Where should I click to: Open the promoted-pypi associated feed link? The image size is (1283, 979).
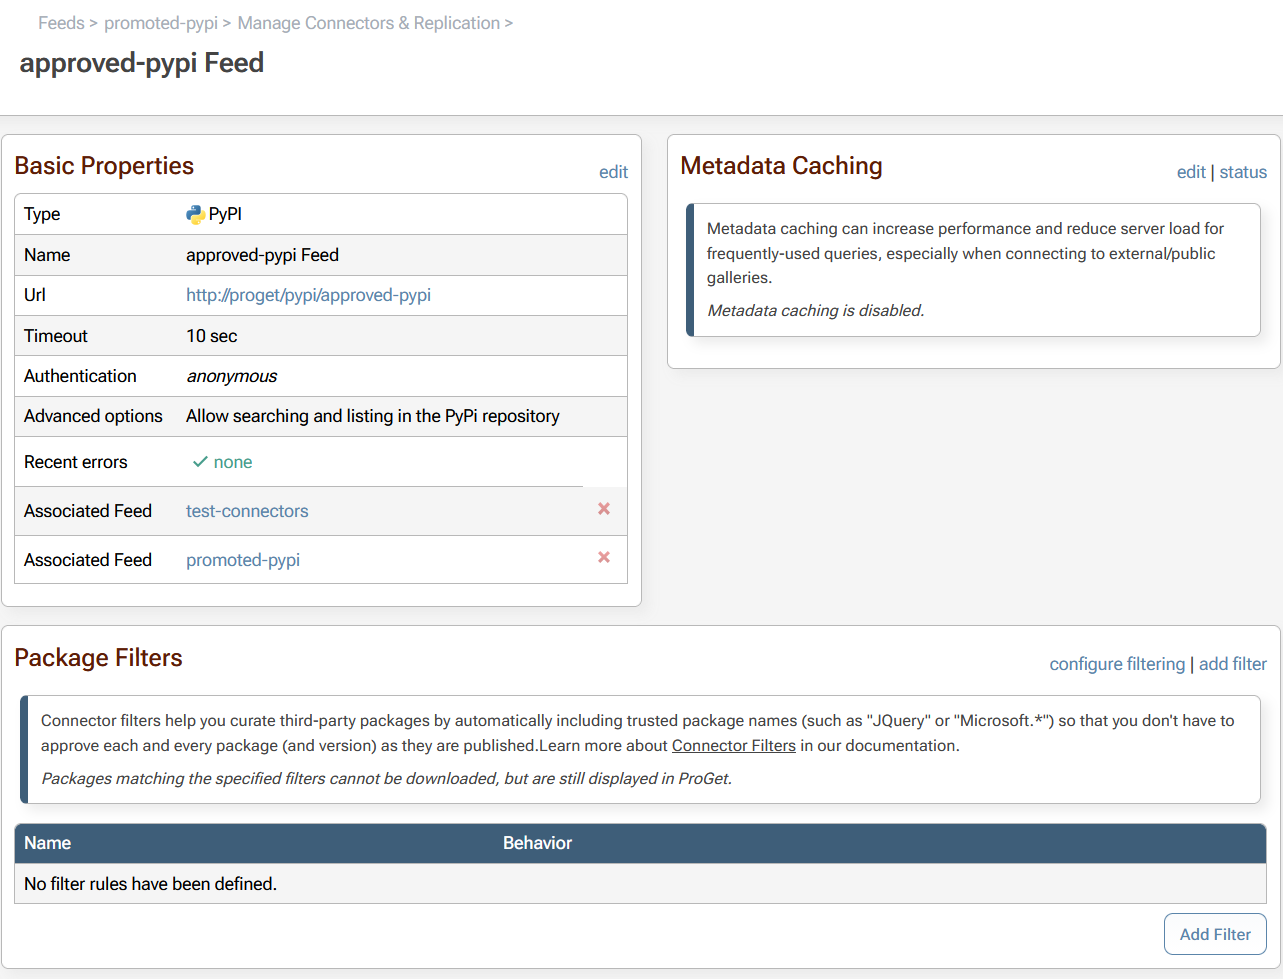click(x=243, y=560)
